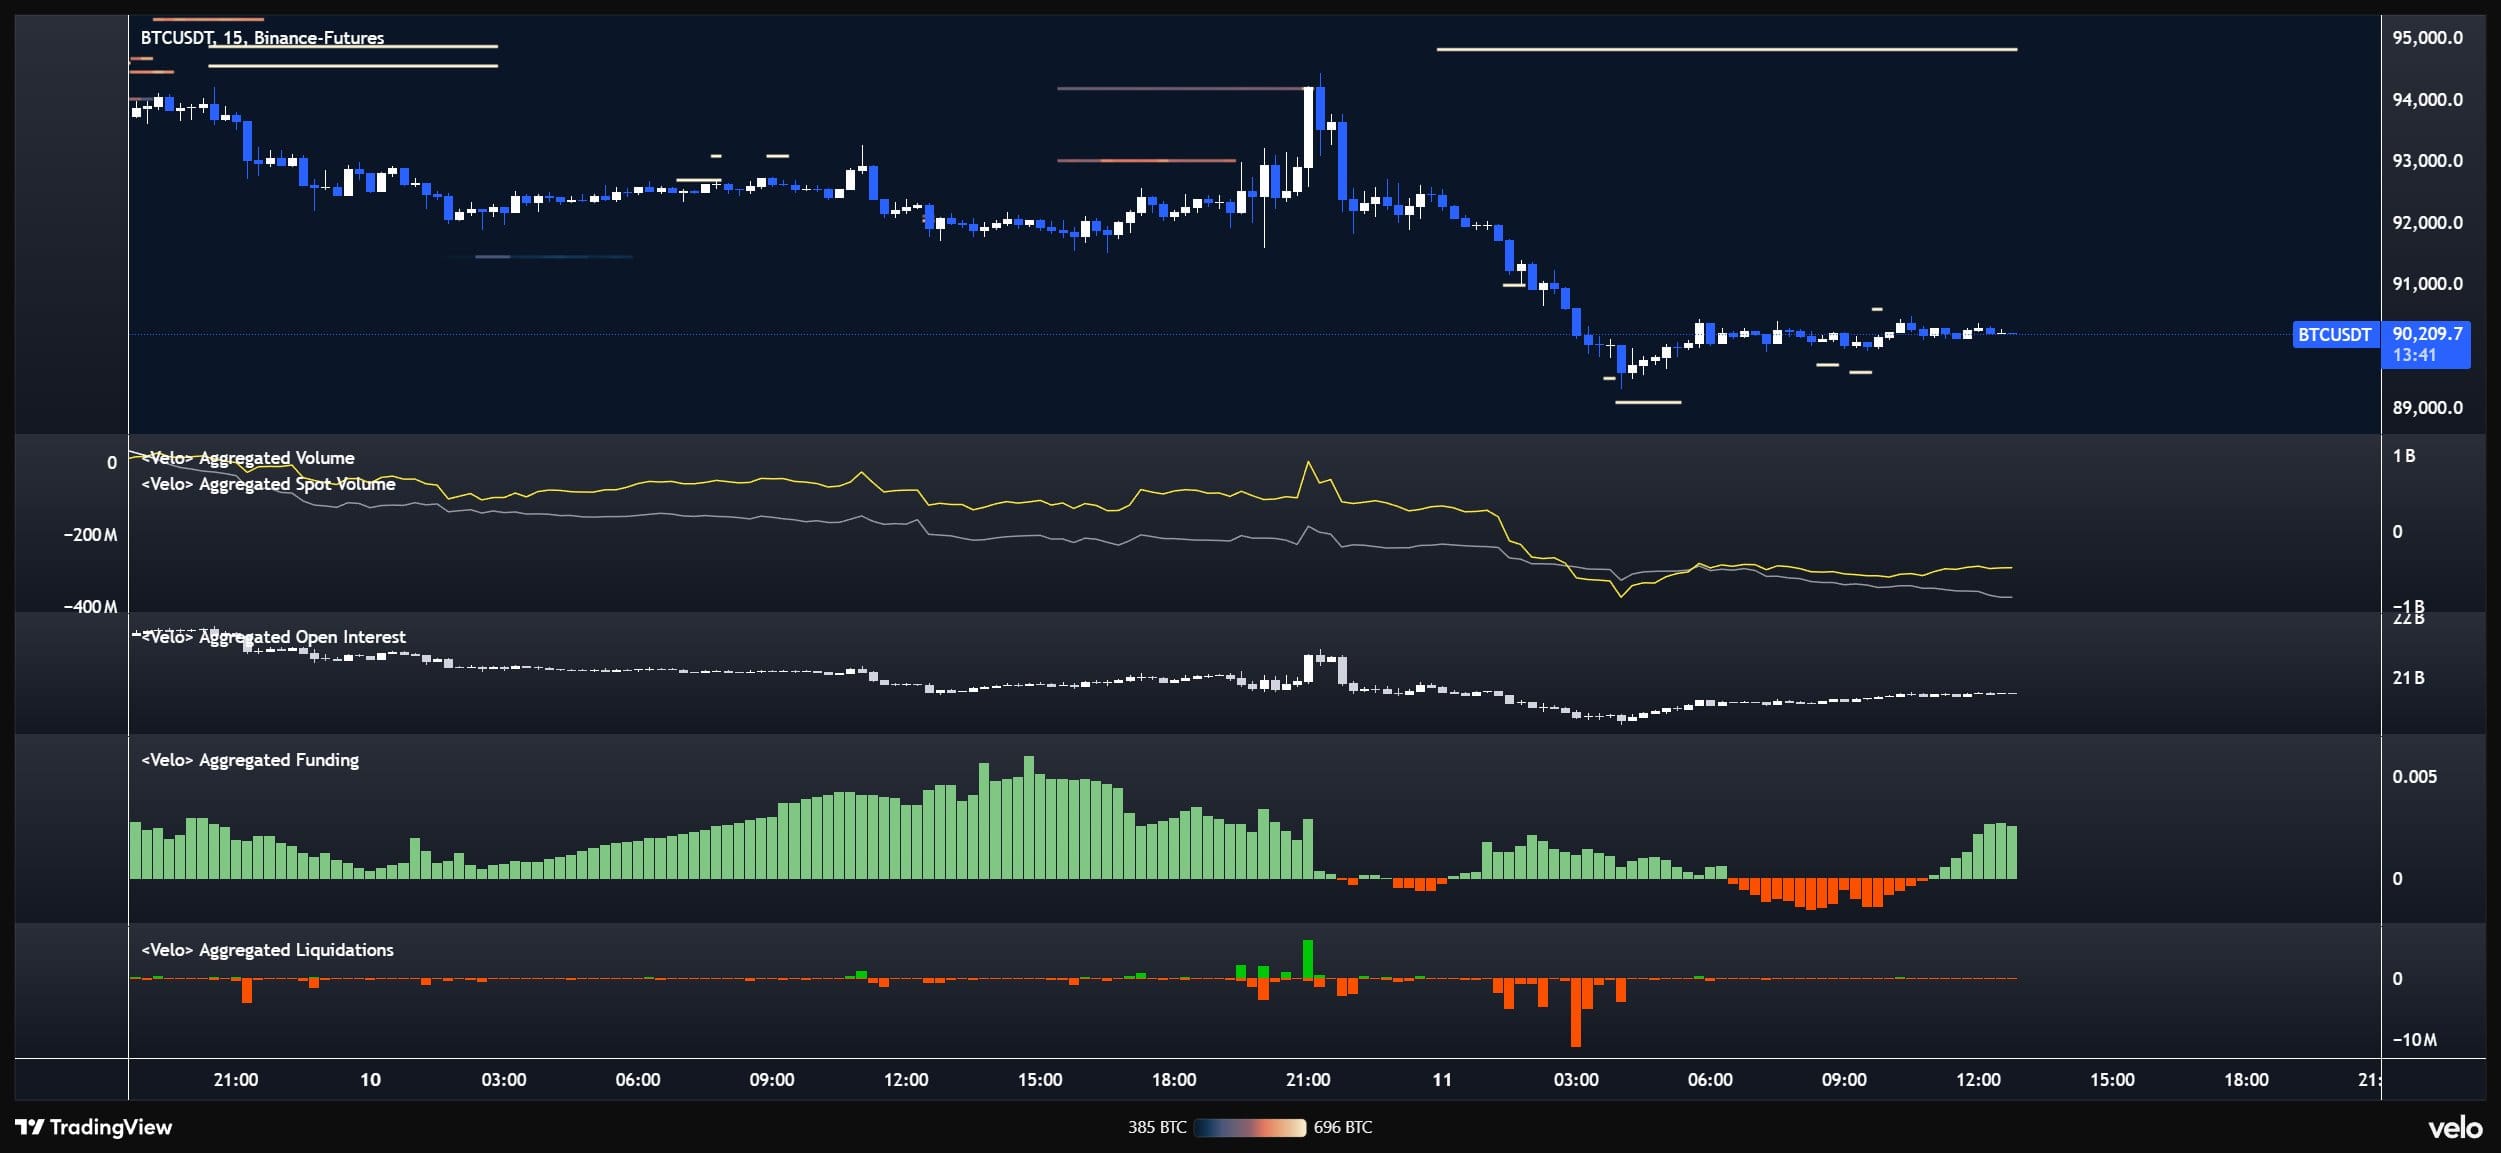Open the BTCUSDT, 15, Binance-Futures chart title
The width and height of the screenshot is (2501, 1153).
(262, 38)
